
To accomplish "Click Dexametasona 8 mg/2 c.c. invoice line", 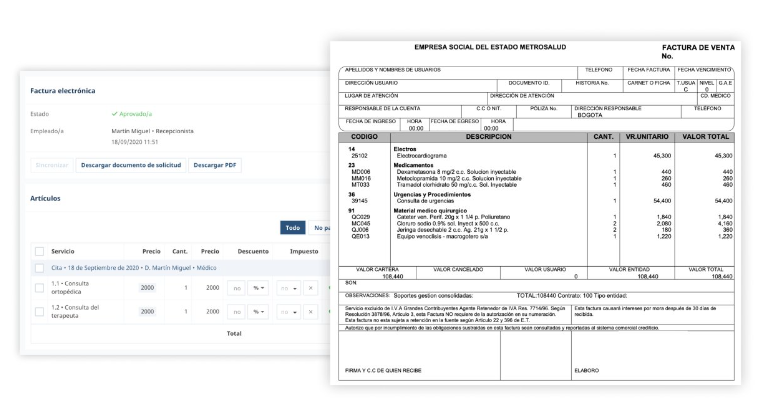I will (x=457, y=172).
